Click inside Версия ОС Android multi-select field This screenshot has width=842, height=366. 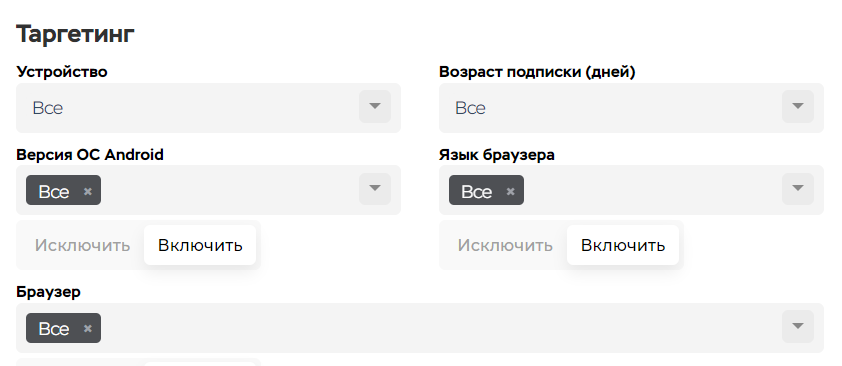208,190
